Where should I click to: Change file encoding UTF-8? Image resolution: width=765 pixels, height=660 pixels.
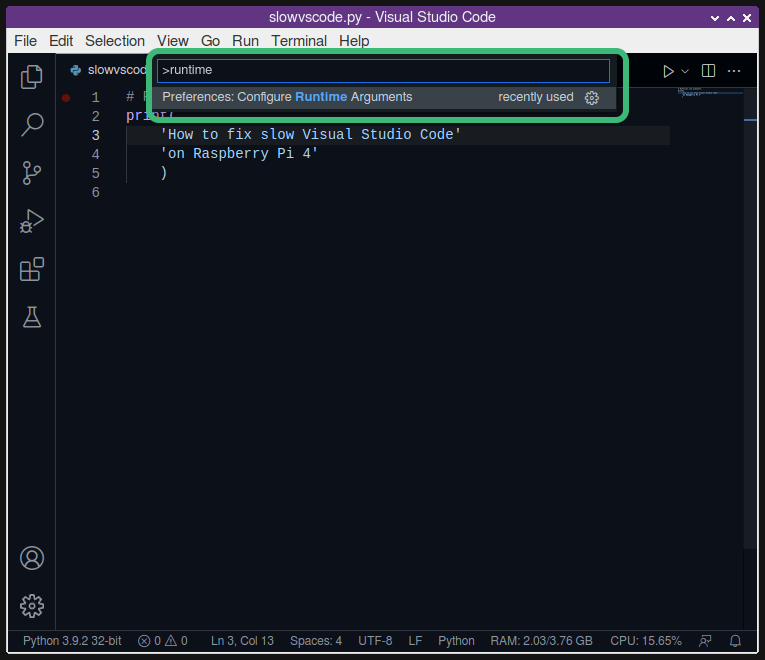[x=375, y=640]
